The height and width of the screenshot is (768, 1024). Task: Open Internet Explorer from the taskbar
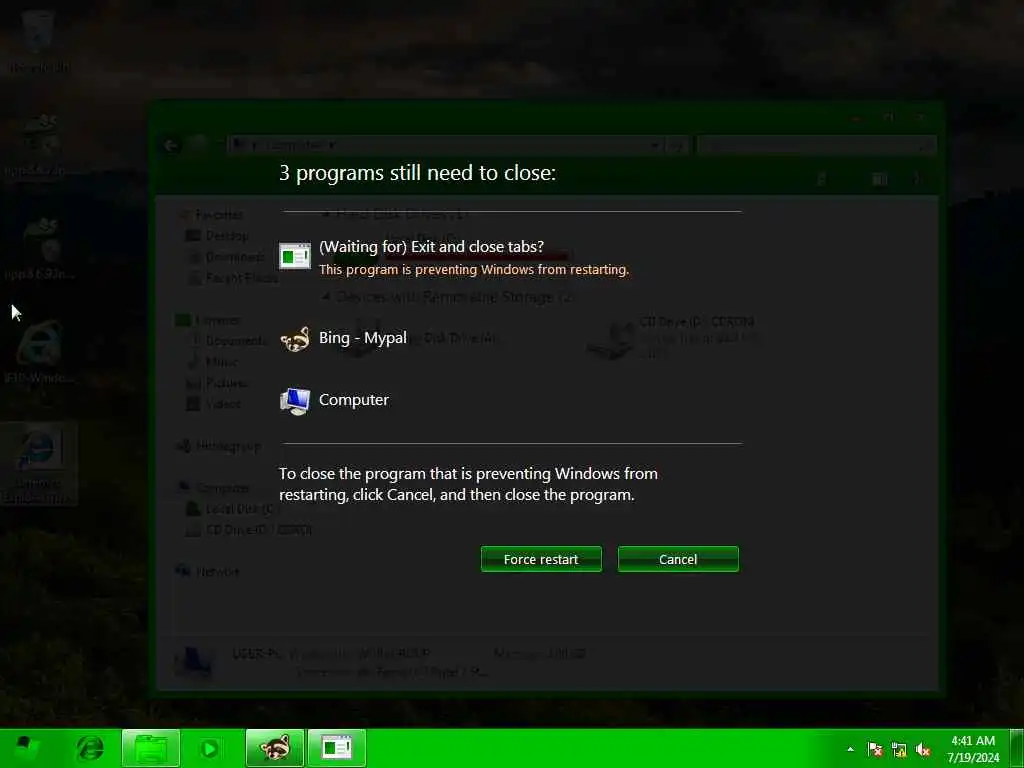(89, 748)
